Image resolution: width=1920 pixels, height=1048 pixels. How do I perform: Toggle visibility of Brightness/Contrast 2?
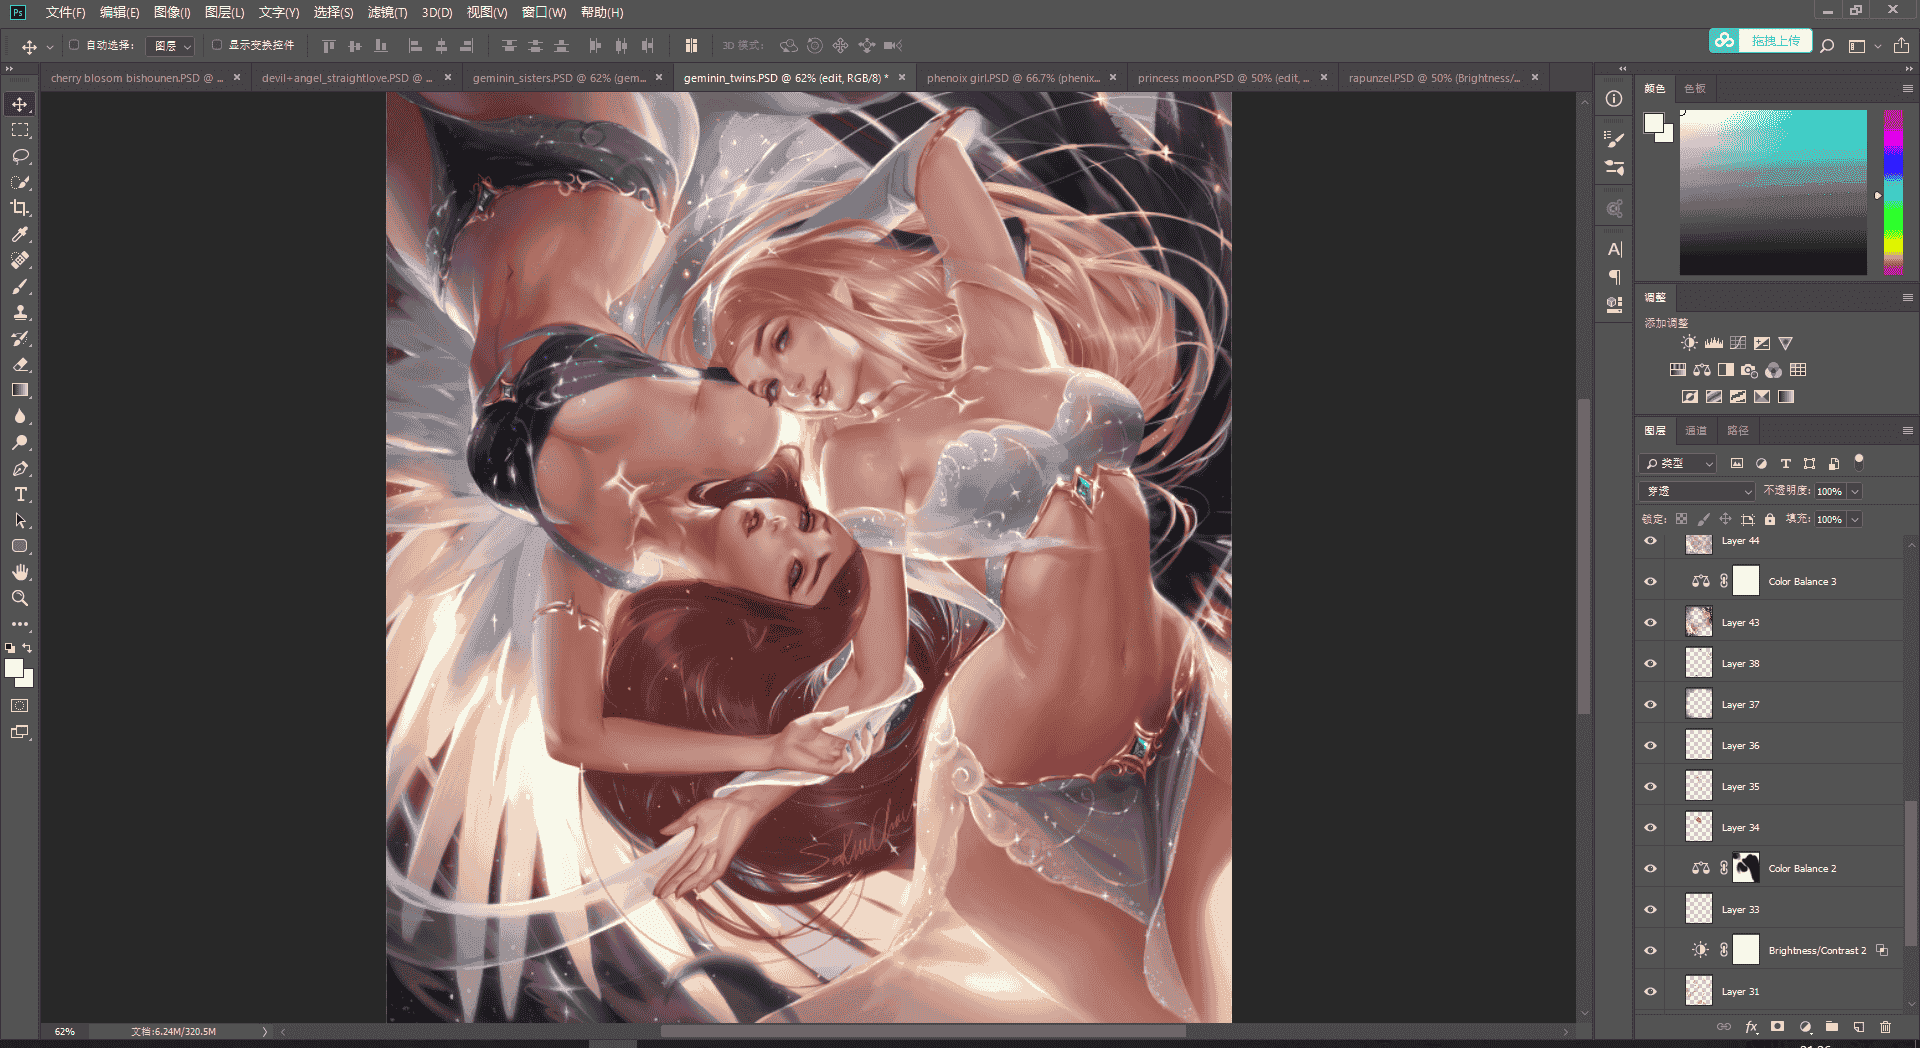tap(1651, 951)
